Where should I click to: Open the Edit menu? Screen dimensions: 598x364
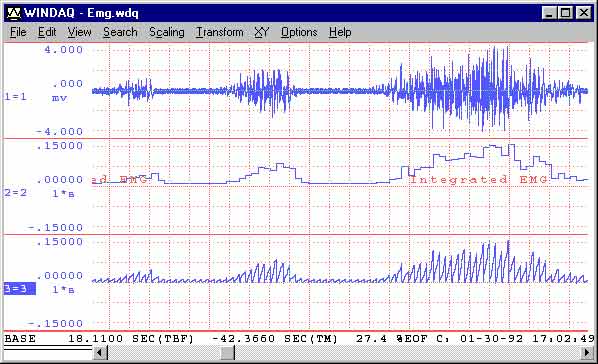[x=47, y=32]
